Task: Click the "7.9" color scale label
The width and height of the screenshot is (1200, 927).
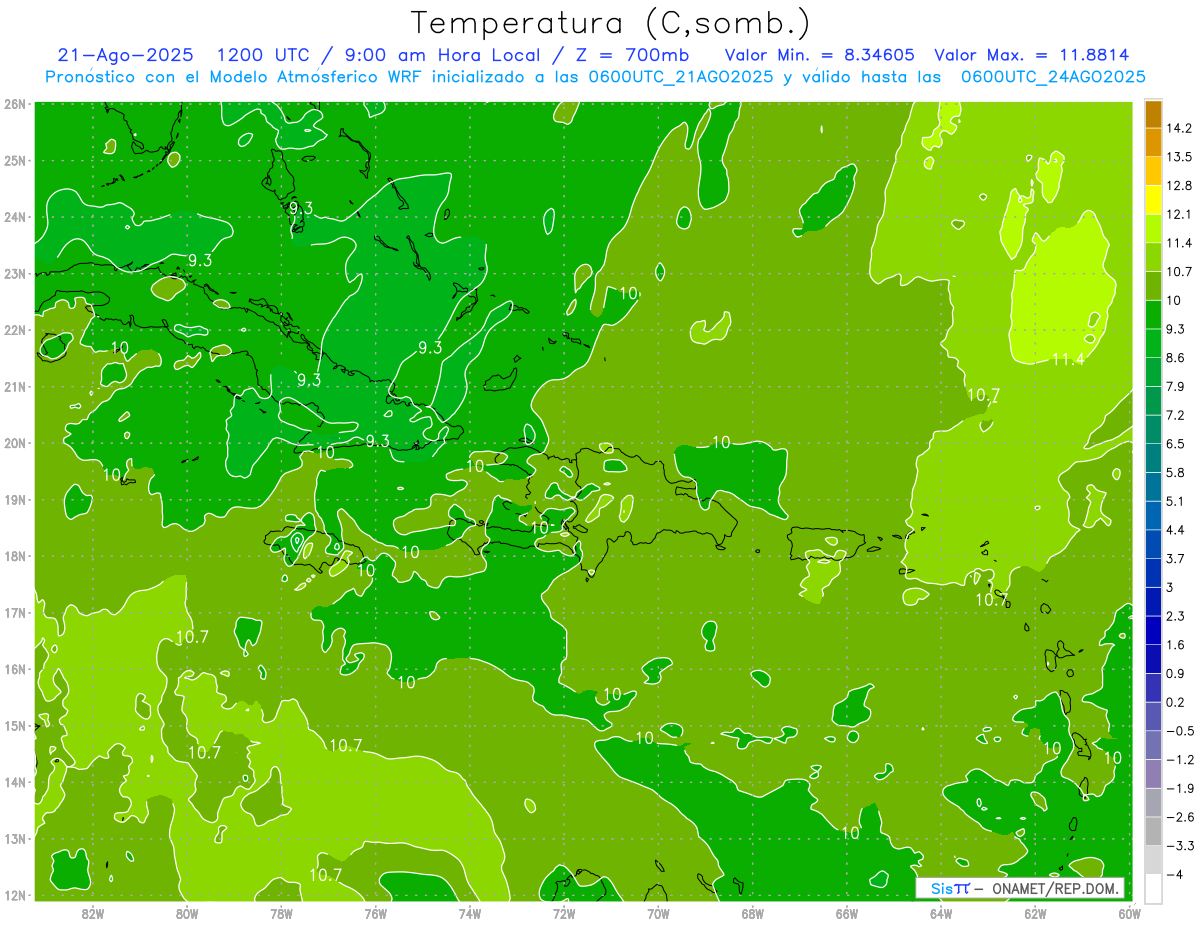Action: tap(1176, 386)
